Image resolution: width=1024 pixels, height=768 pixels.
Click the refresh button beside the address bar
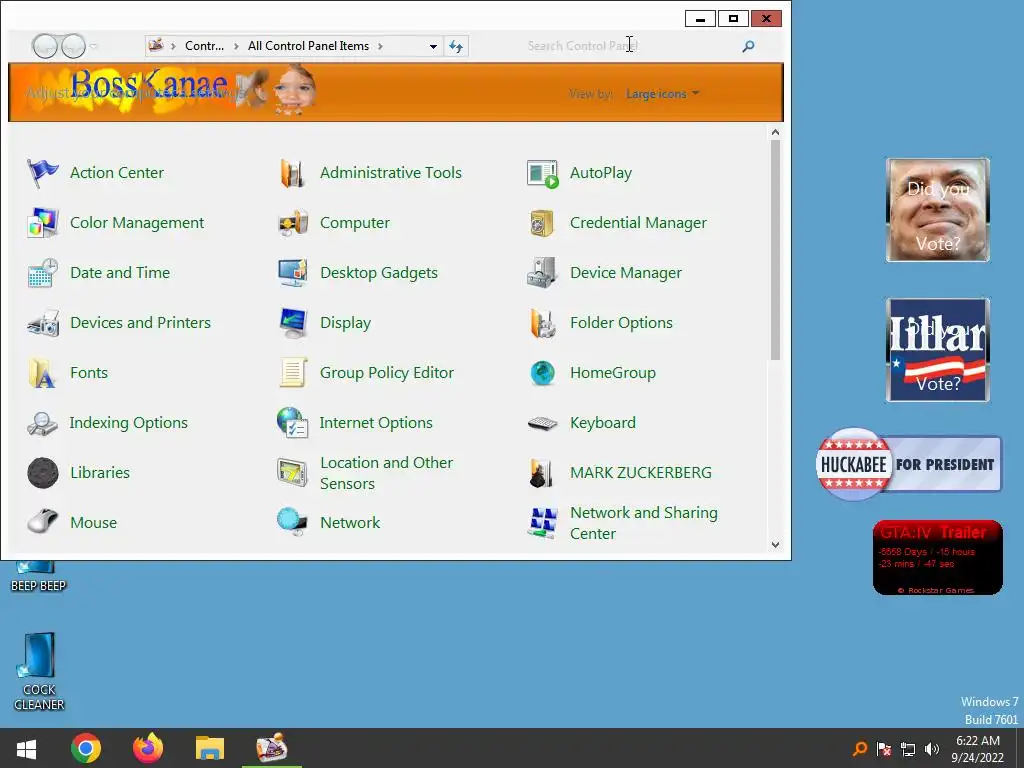click(456, 46)
